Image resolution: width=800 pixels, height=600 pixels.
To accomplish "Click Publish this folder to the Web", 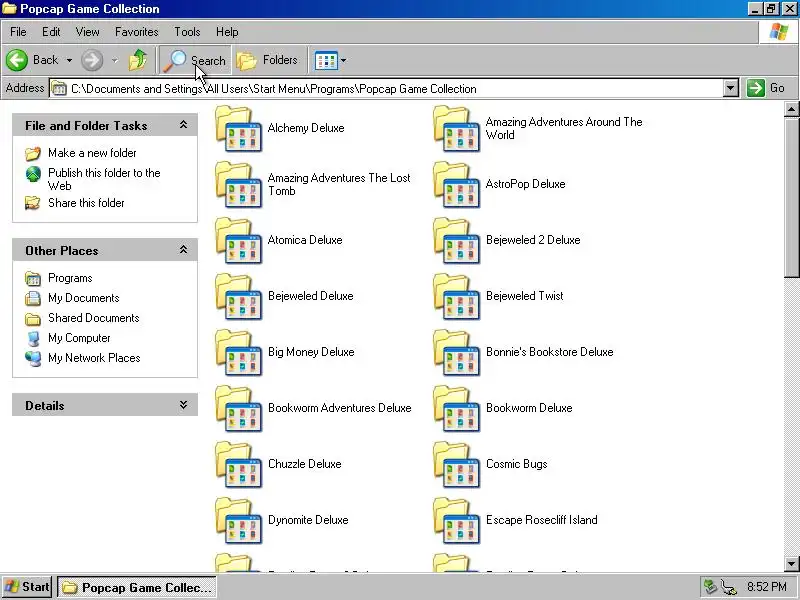I will tap(104, 179).
